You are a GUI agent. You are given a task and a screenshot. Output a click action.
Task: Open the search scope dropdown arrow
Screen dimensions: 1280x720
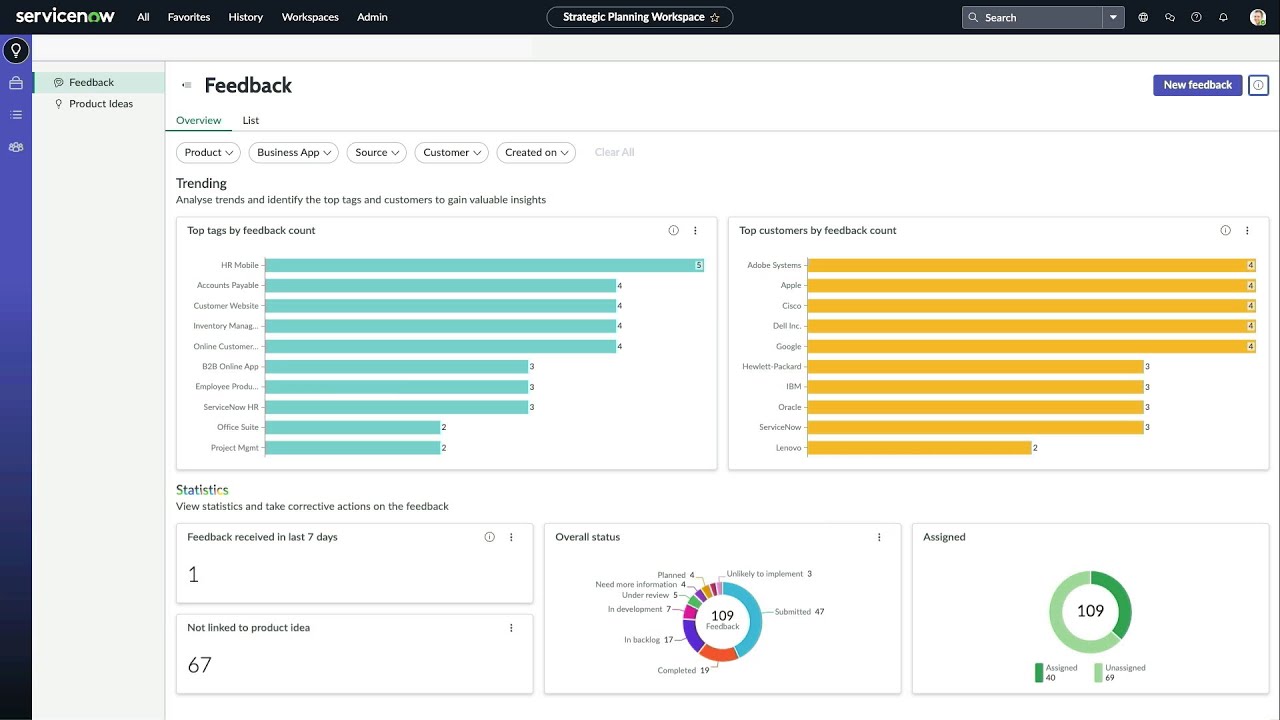pyautogui.click(x=1113, y=17)
